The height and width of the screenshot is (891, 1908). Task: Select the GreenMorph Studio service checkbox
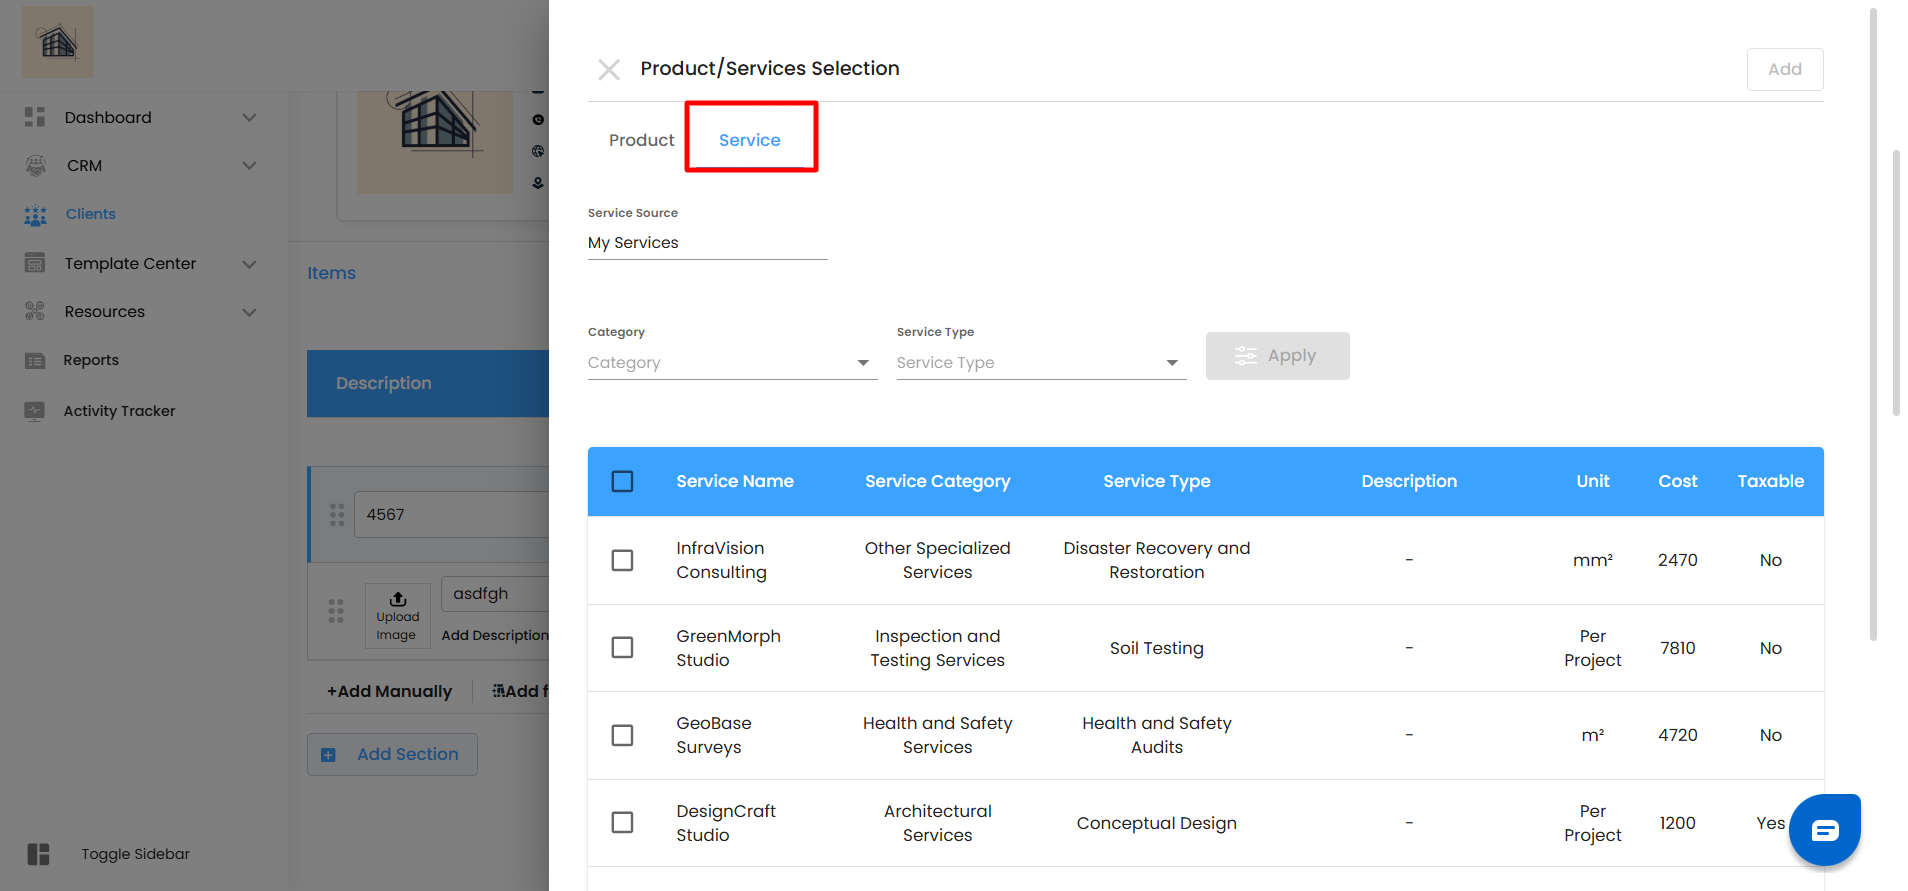622,648
